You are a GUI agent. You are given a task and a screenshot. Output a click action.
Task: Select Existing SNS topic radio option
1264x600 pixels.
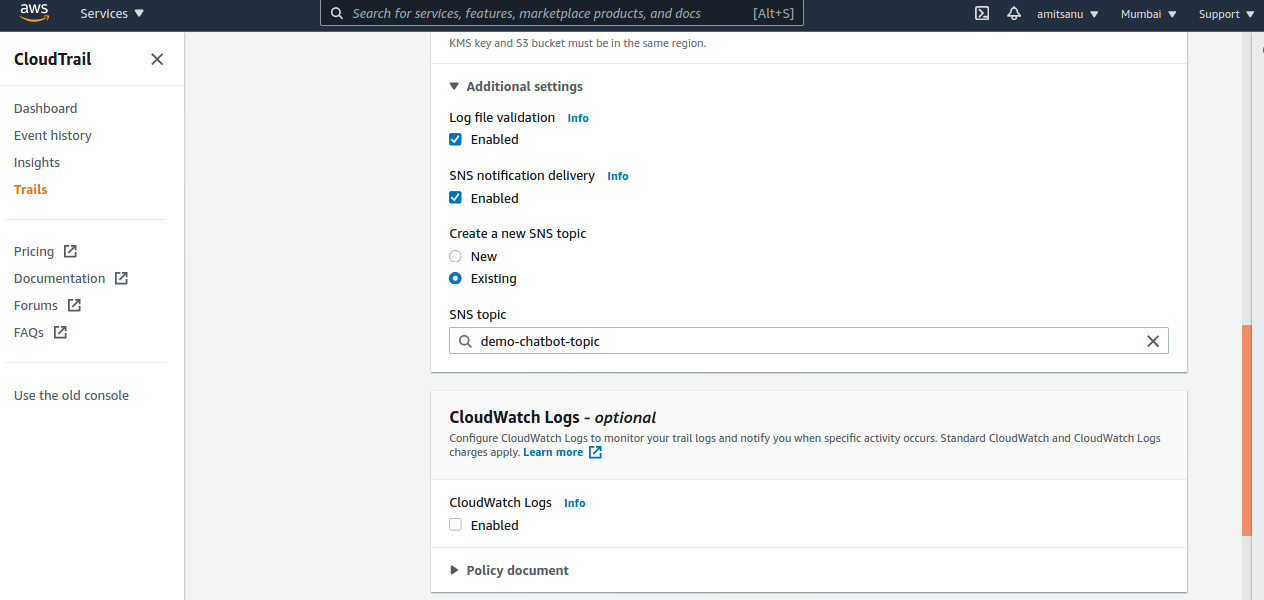click(x=455, y=278)
